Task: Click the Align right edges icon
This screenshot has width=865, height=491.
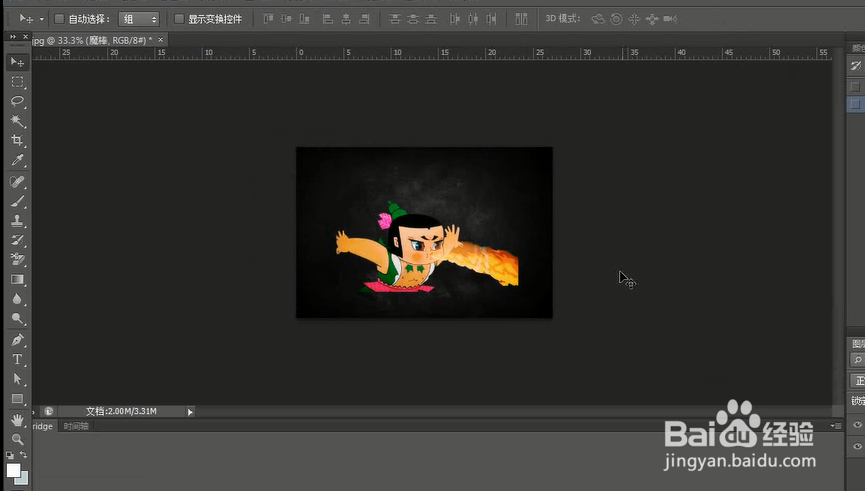Action: coord(364,19)
